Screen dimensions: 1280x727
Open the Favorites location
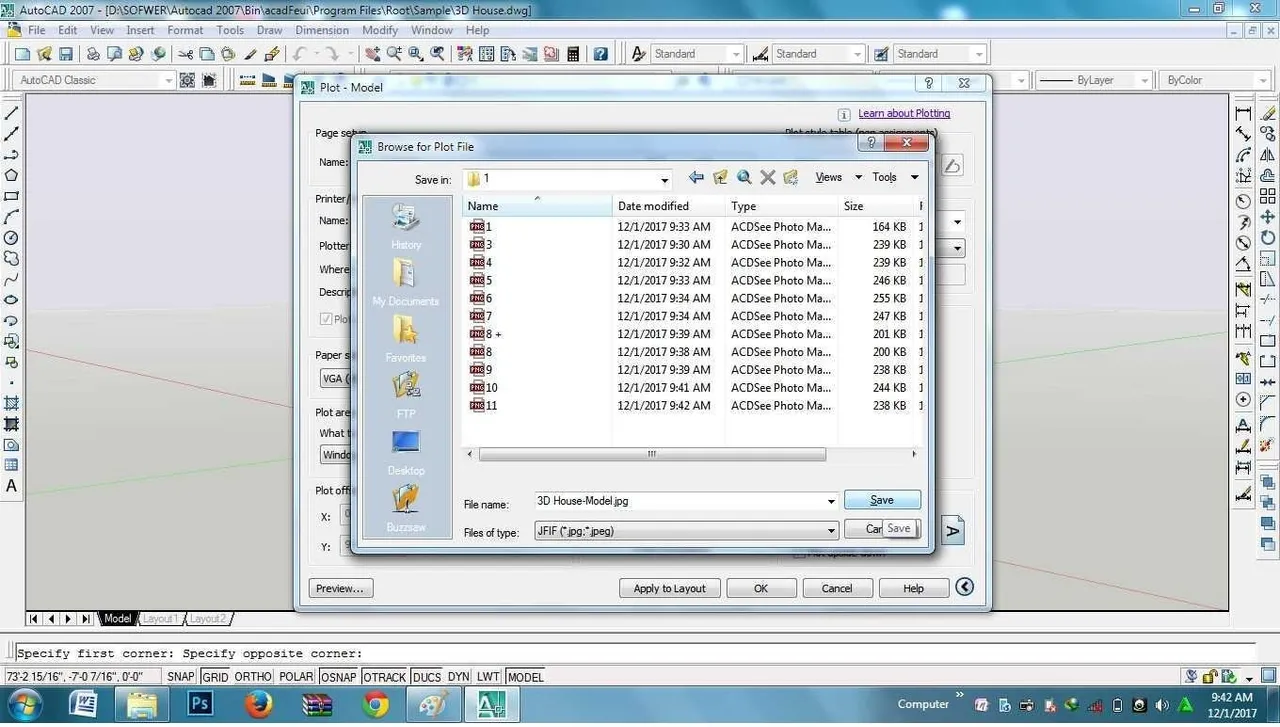click(406, 338)
